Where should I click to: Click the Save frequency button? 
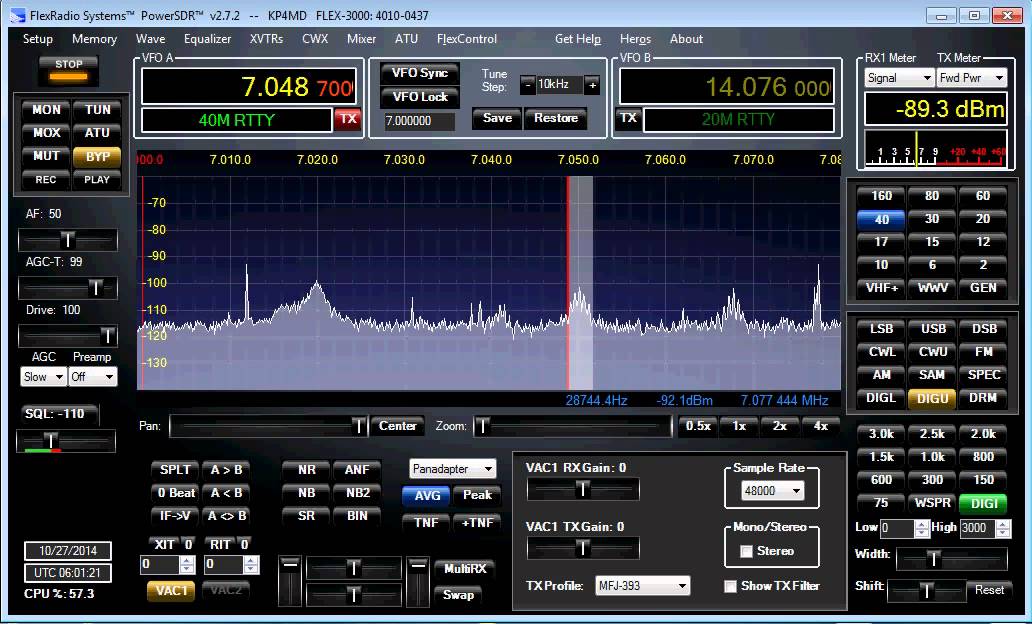click(497, 118)
